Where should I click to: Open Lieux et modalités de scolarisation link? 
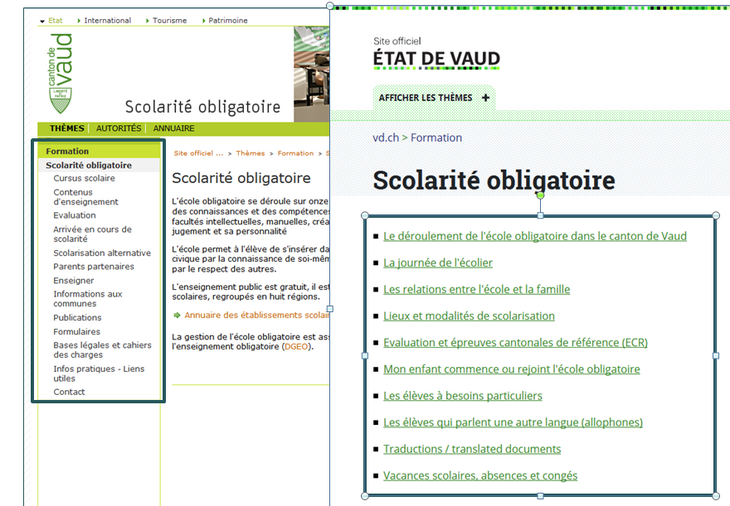pyautogui.click(x=469, y=316)
